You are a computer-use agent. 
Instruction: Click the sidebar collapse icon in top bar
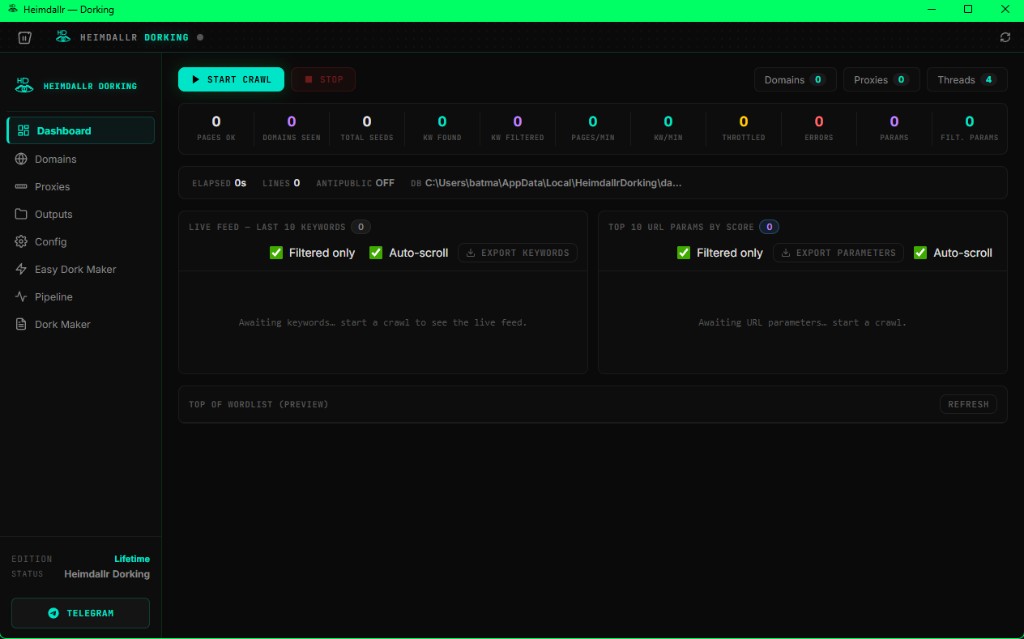24,37
